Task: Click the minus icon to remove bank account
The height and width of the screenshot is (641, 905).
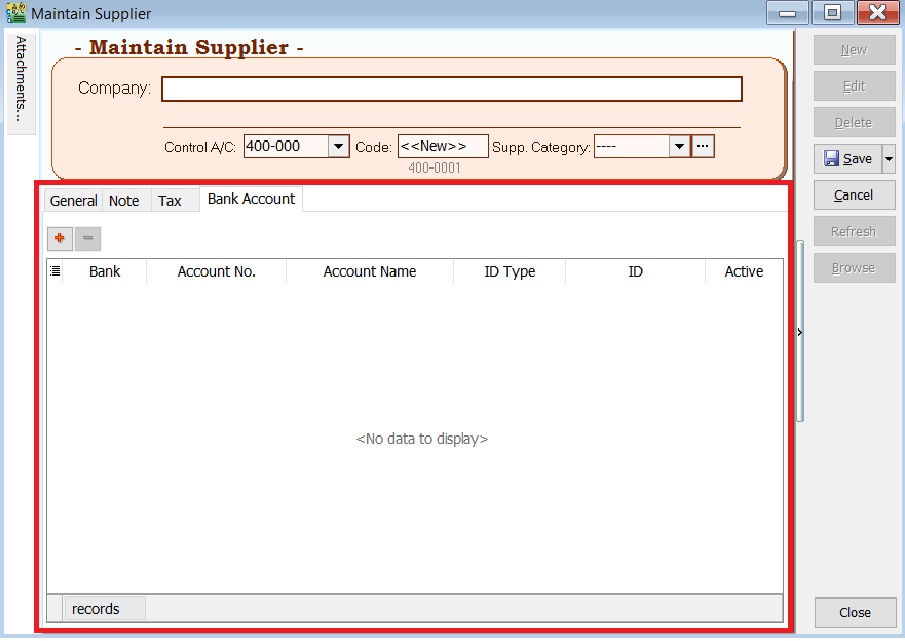Action: point(87,238)
